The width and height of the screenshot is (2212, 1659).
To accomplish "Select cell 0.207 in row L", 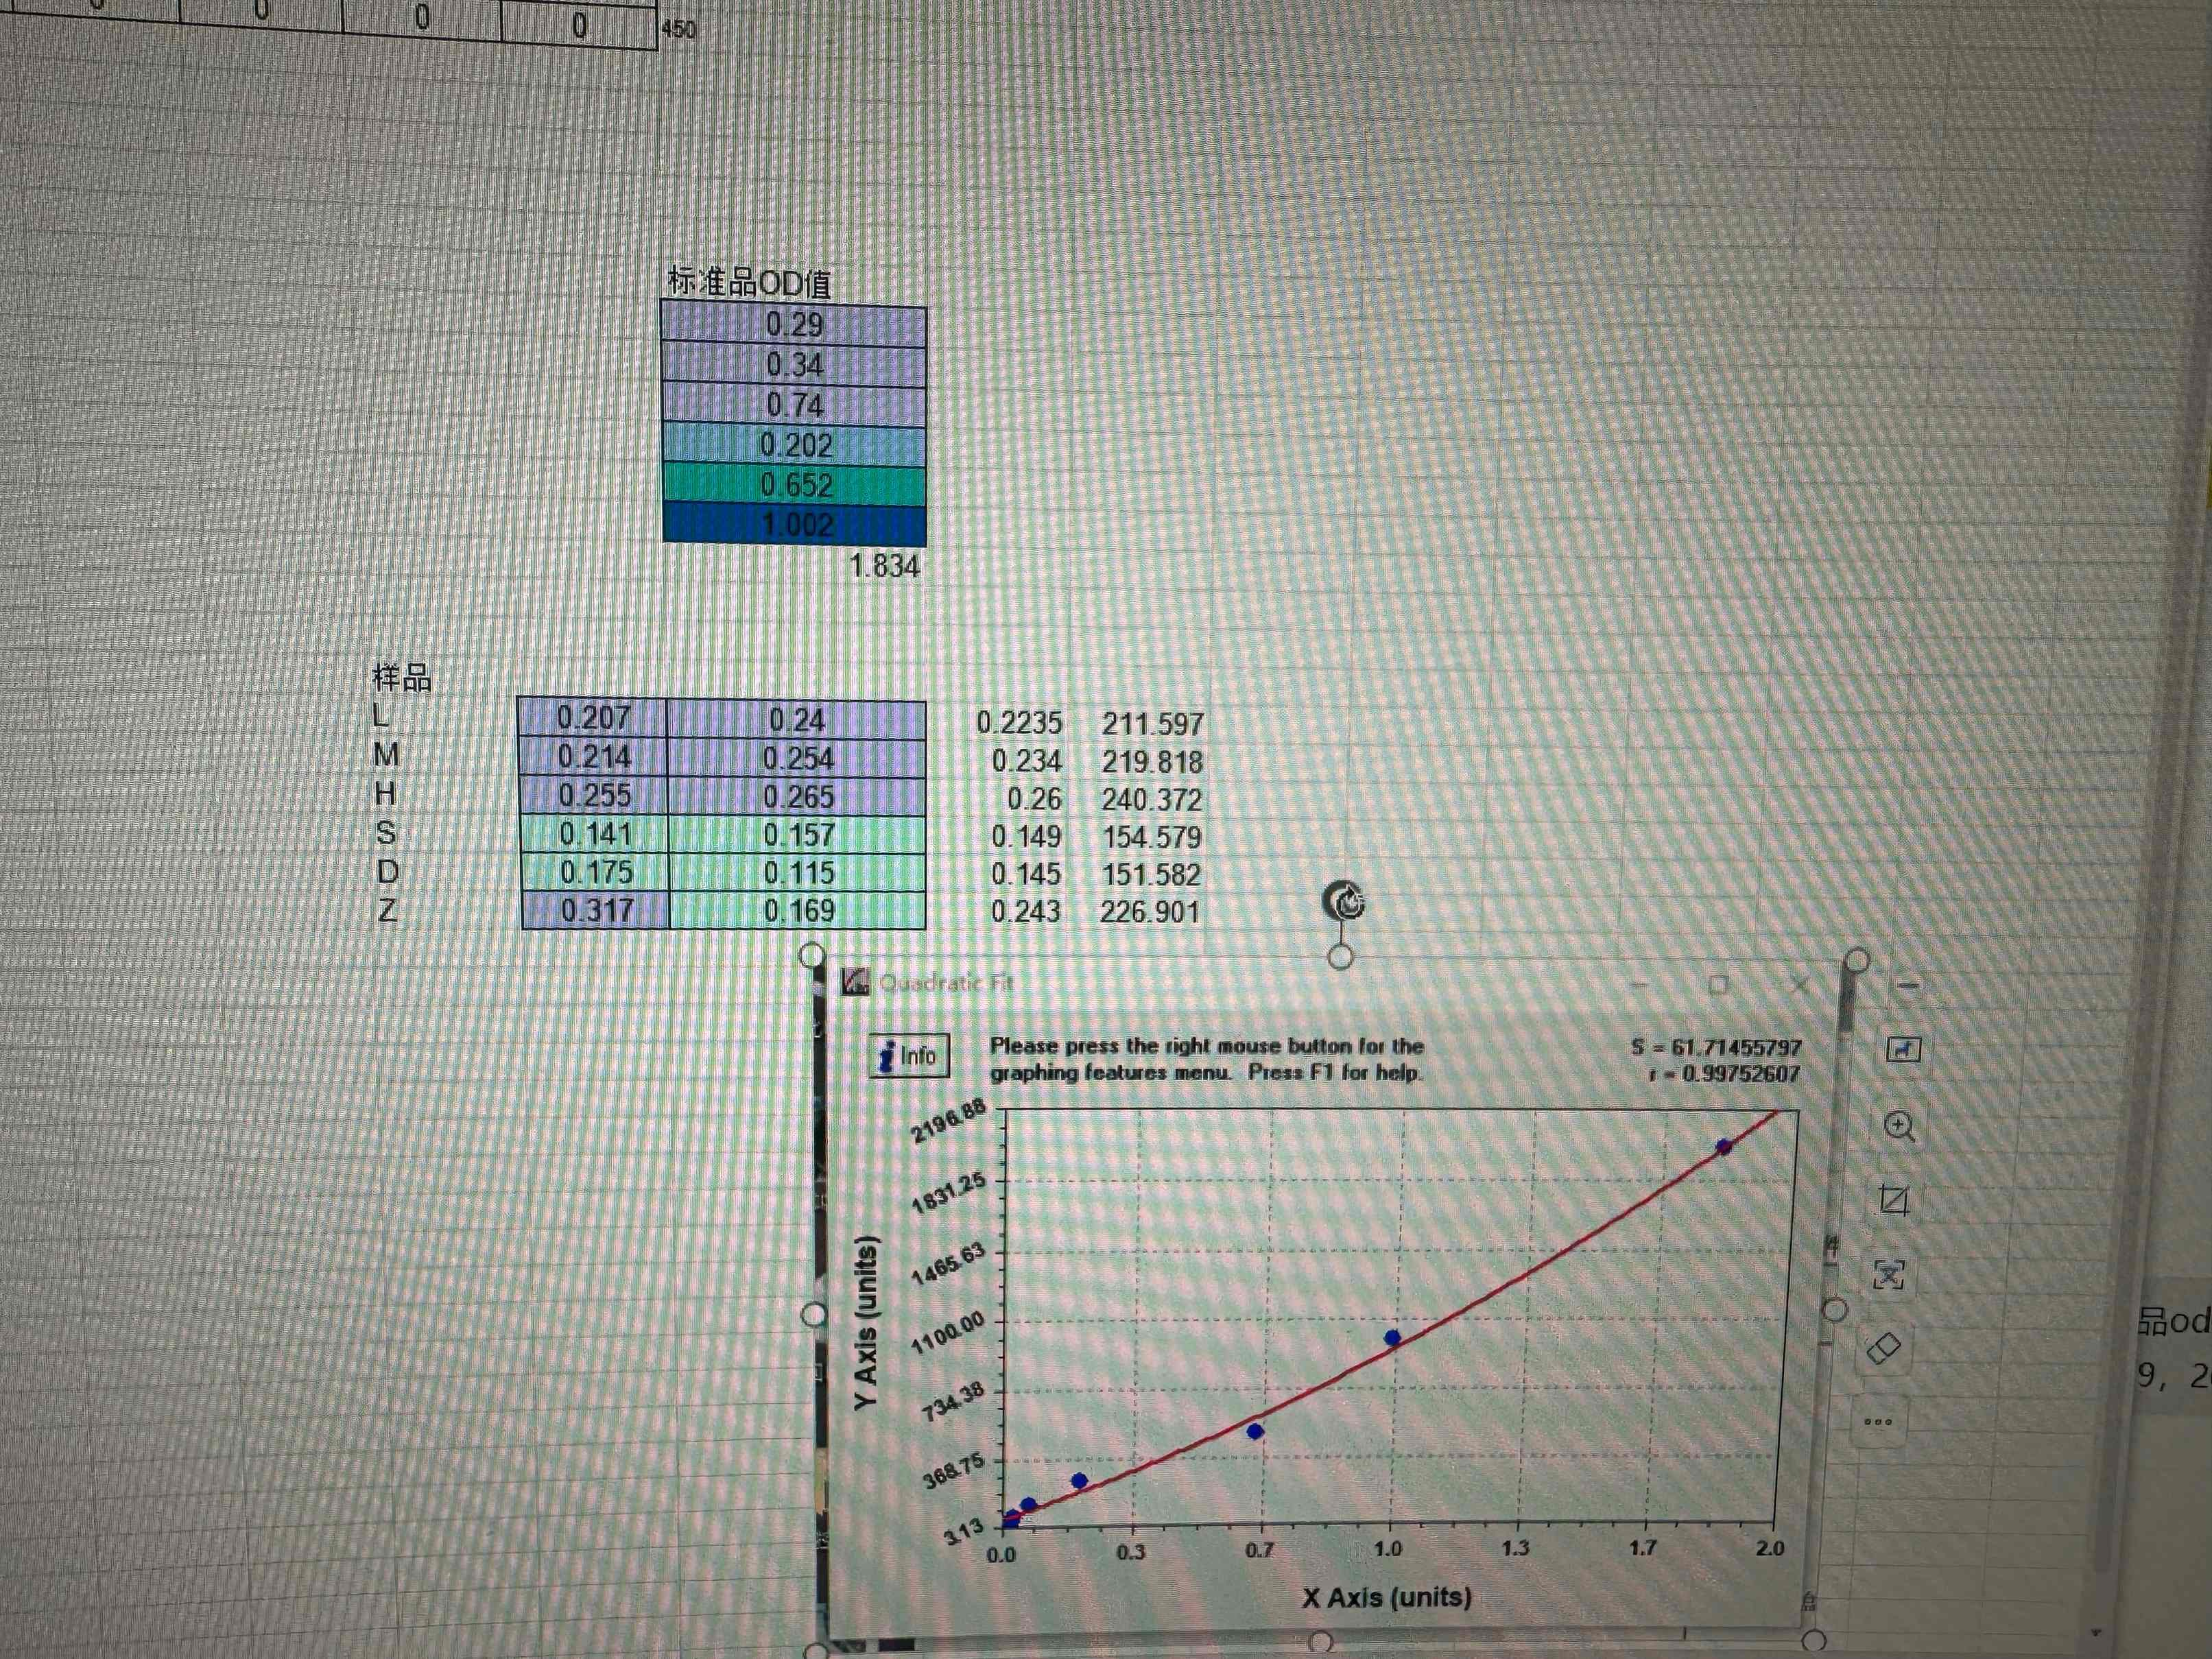I will click(593, 718).
